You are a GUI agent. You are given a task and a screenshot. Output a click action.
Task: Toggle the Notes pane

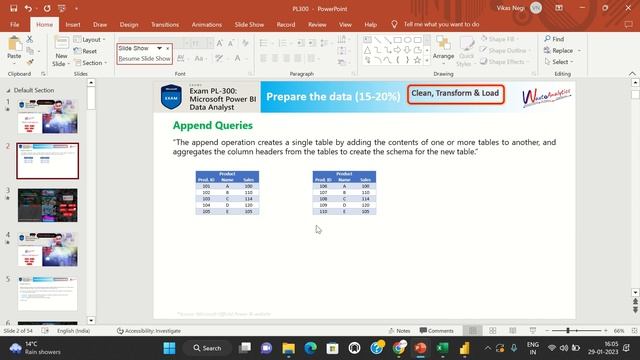(400, 331)
